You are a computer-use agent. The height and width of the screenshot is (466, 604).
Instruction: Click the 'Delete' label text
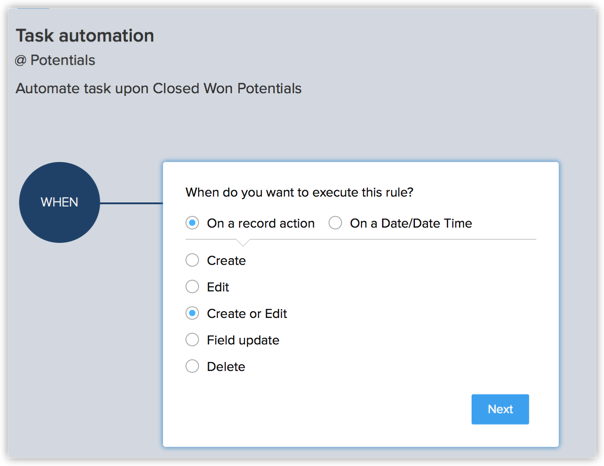pyautogui.click(x=226, y=366)
